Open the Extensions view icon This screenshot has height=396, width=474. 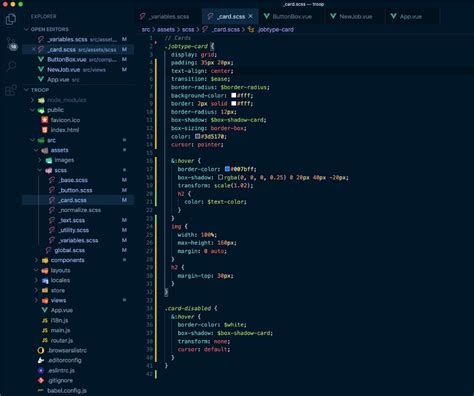11,90
